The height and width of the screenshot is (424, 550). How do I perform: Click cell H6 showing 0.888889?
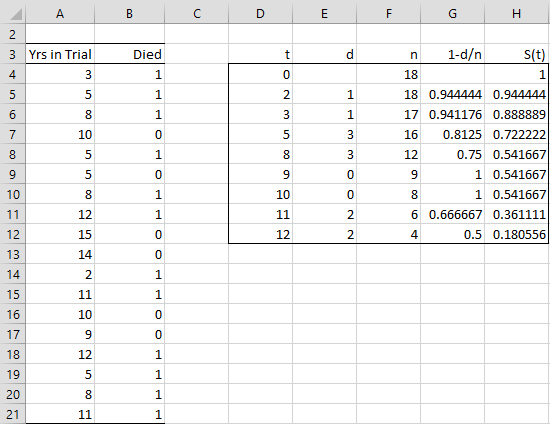pos(516,114)
